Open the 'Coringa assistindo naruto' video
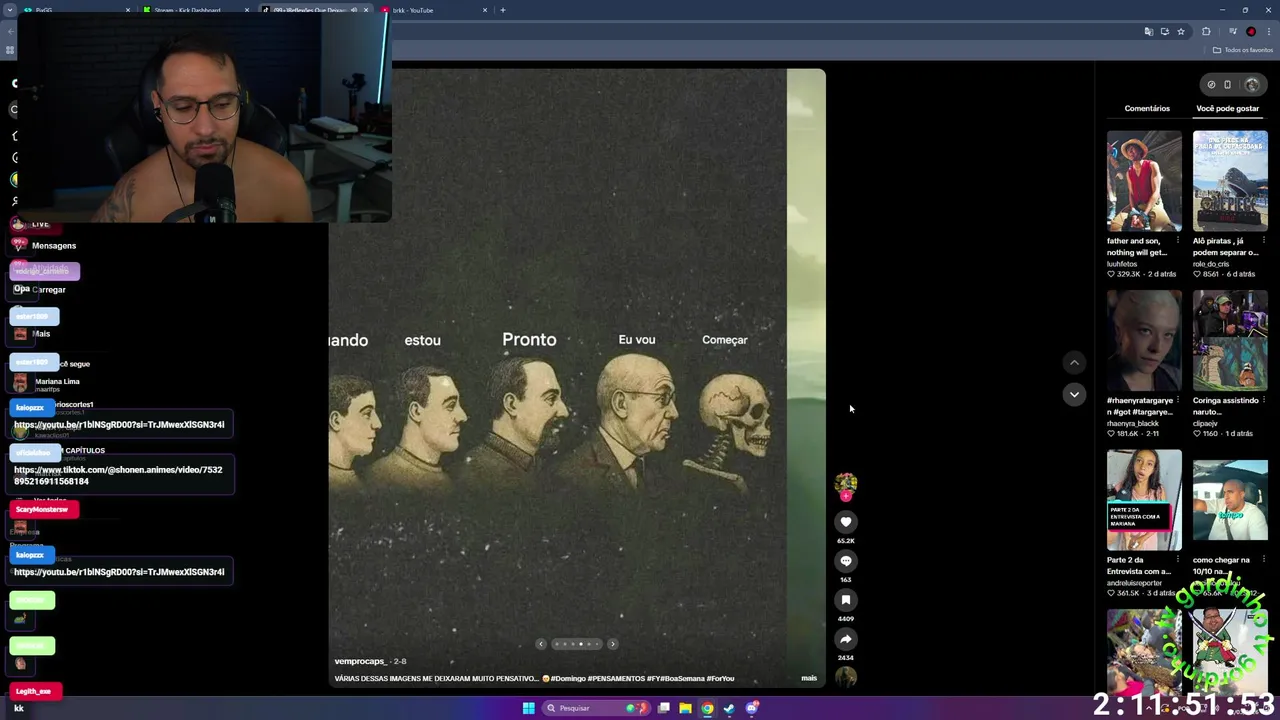1280x720 pixels. click(1230, 341)
